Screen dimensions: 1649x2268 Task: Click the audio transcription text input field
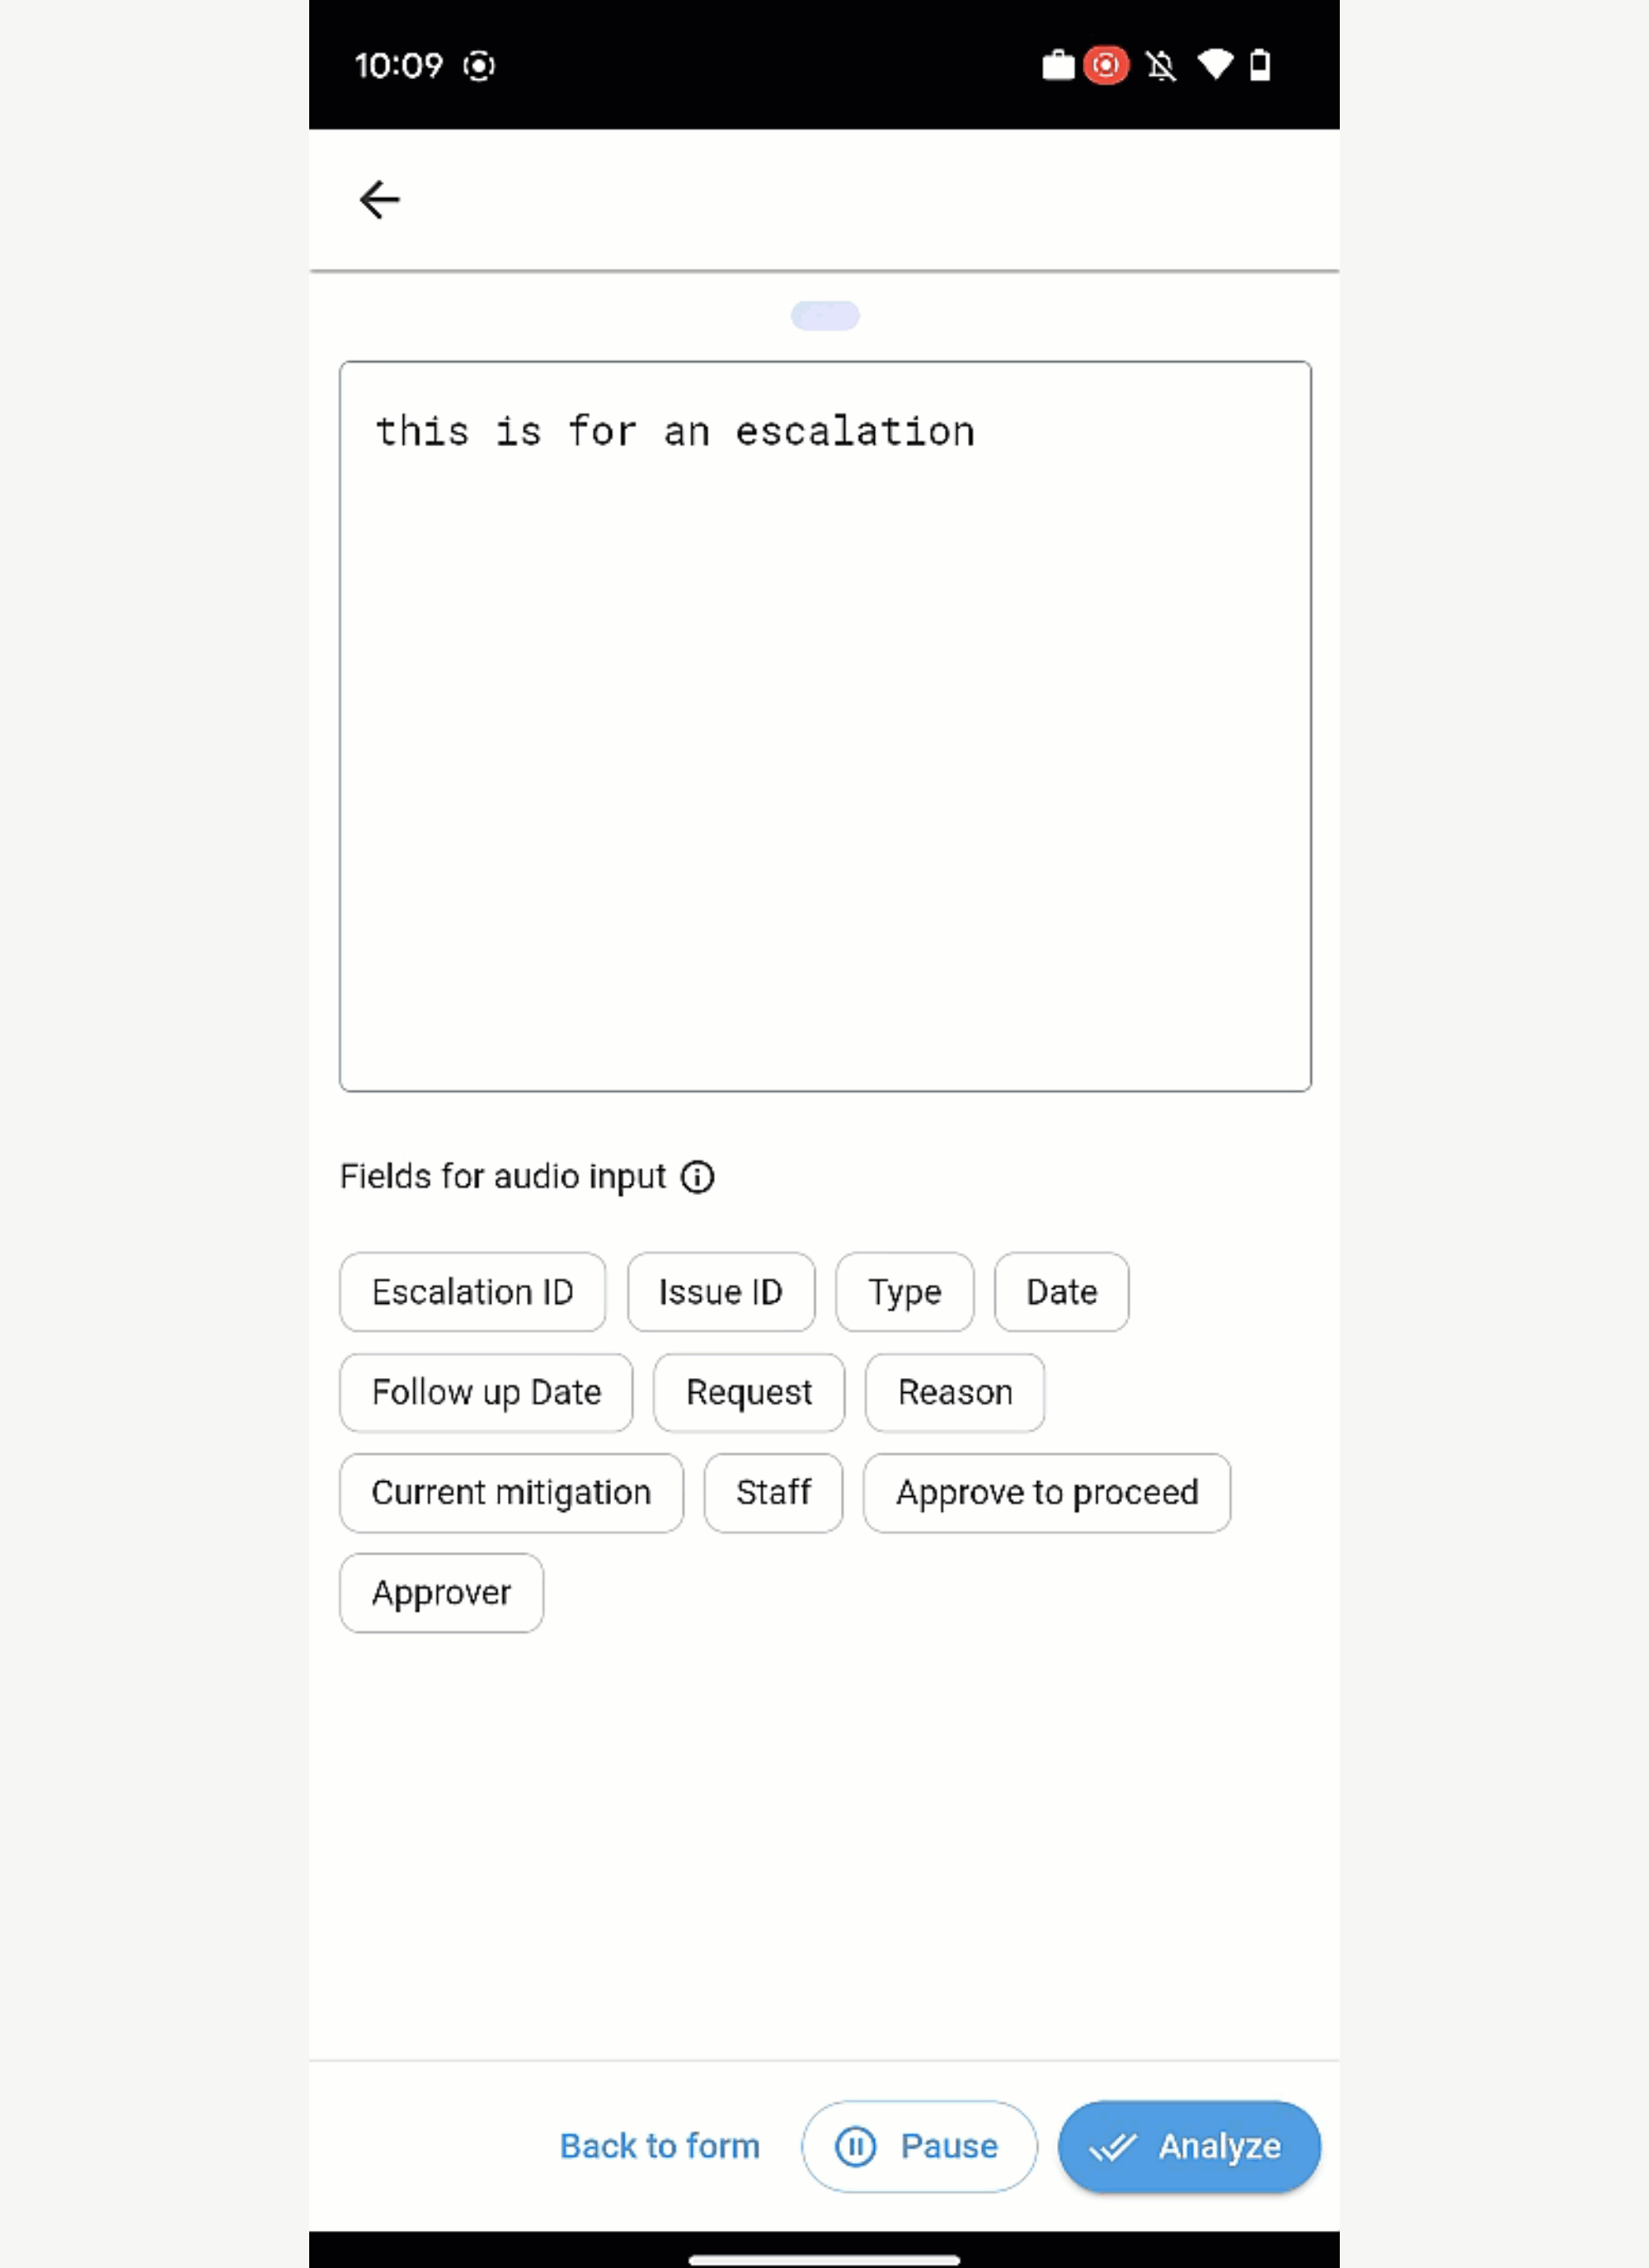824,726
